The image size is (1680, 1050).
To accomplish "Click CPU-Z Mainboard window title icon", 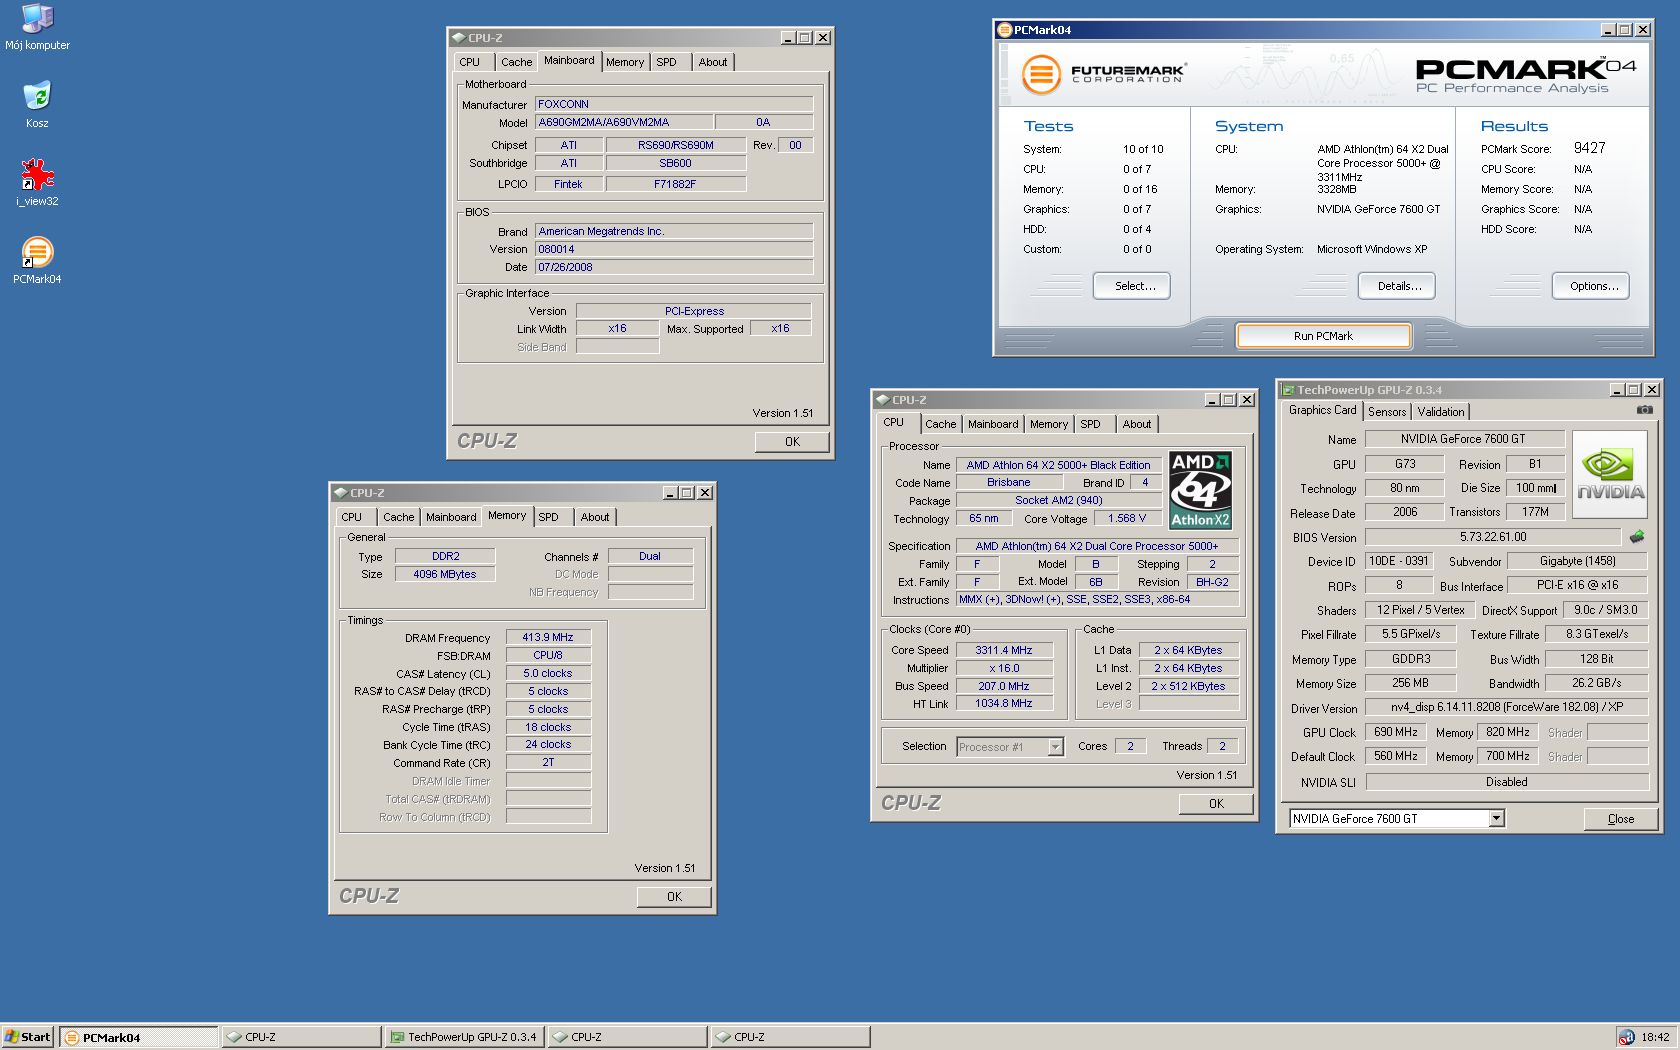I will click(x=458, y=38).
